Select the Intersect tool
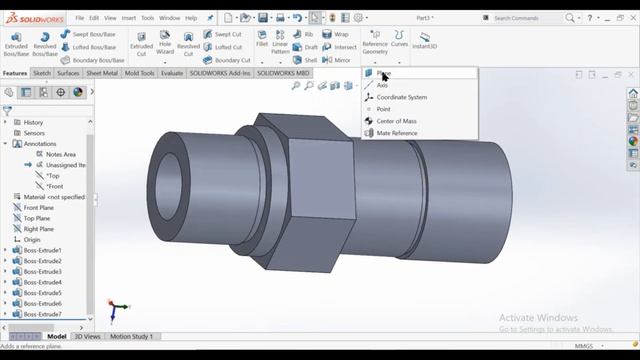The height and width of the screenshot is (360, 640). coord(340,47)
